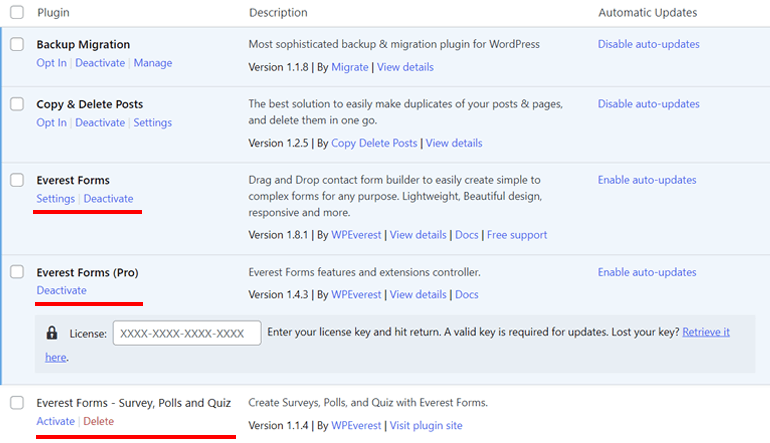Screen dimensions: 770x443
Task: View details of Backup Migration
Action: [x=405, y=67]
